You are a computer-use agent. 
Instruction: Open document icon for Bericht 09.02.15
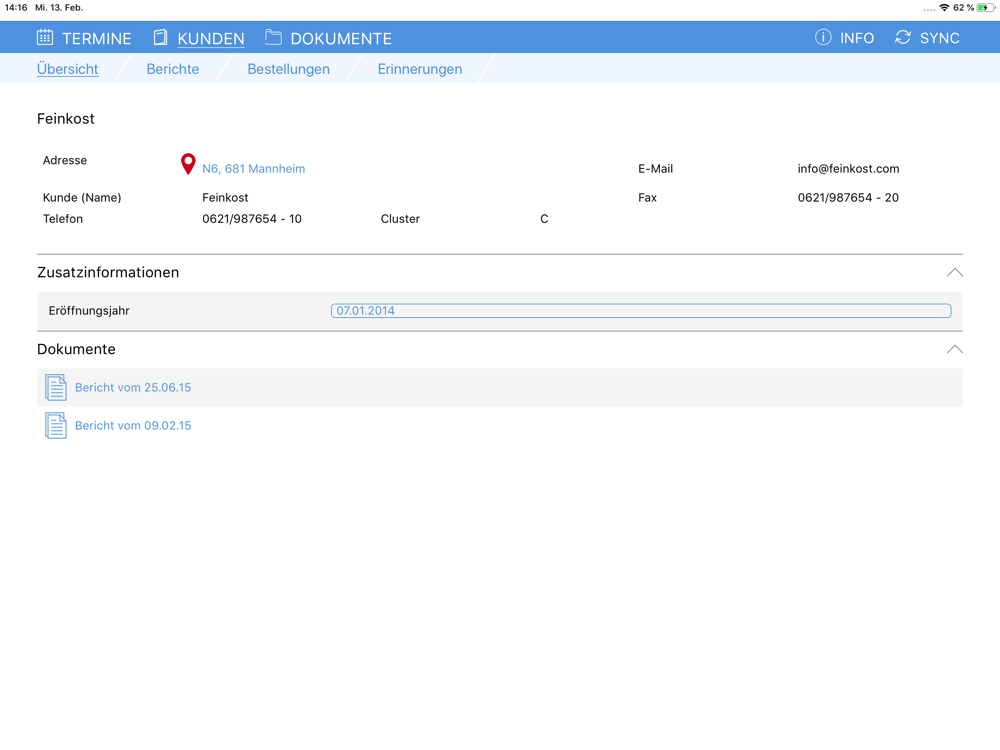click(x=55, y=426)
